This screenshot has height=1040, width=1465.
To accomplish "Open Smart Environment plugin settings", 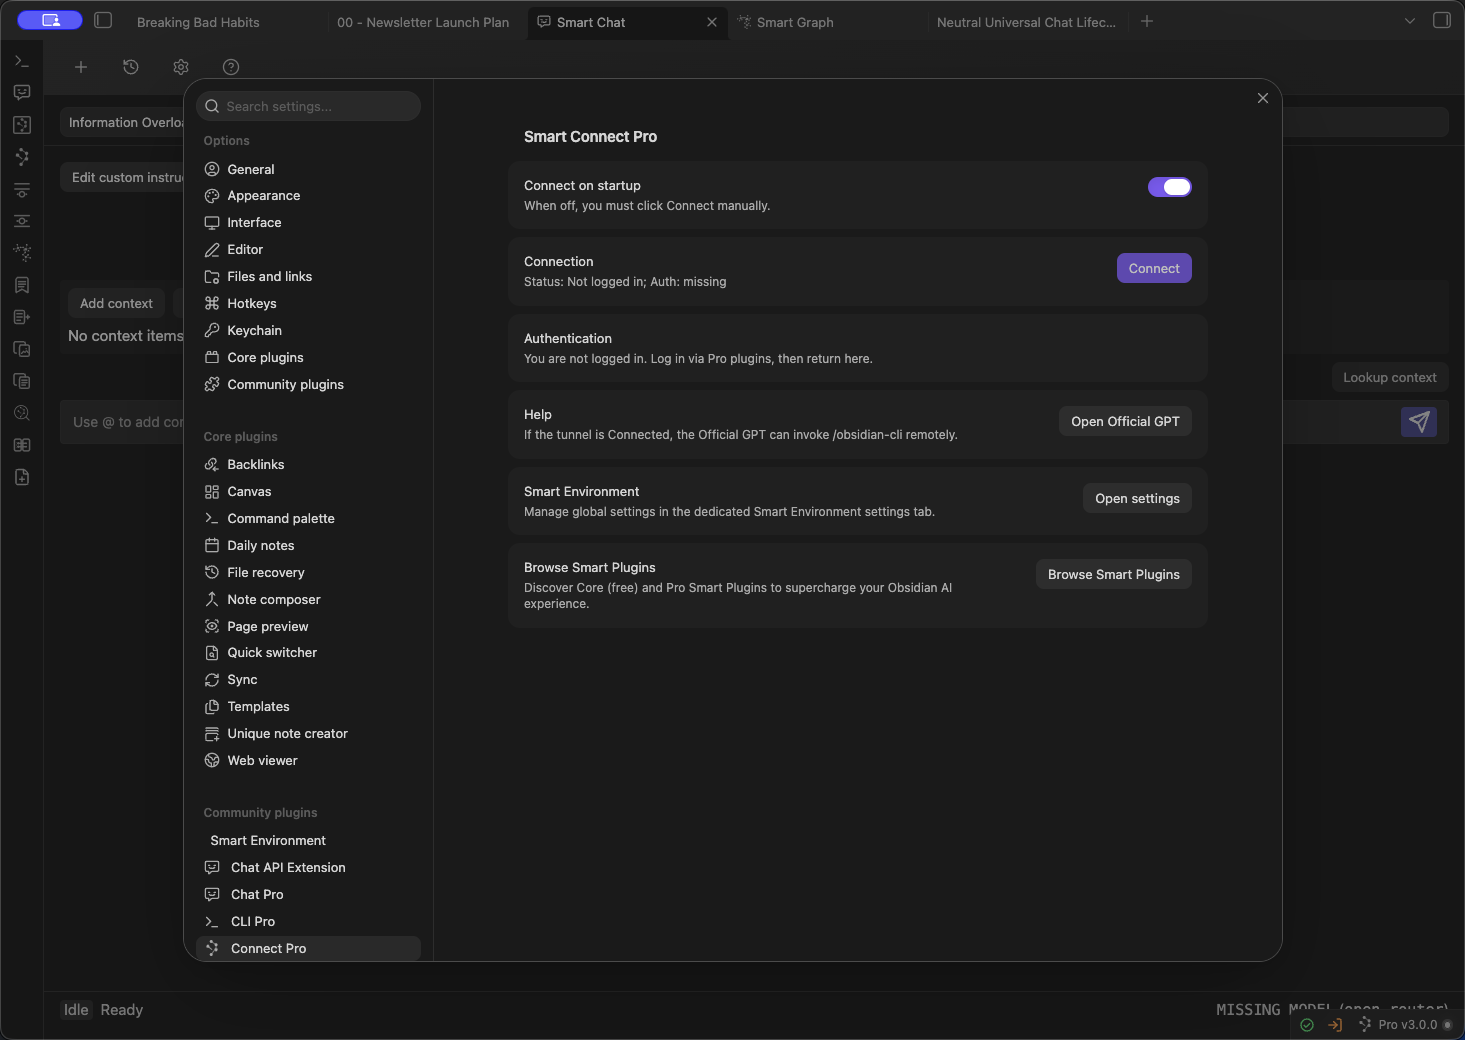I will (x=308, y=841).
